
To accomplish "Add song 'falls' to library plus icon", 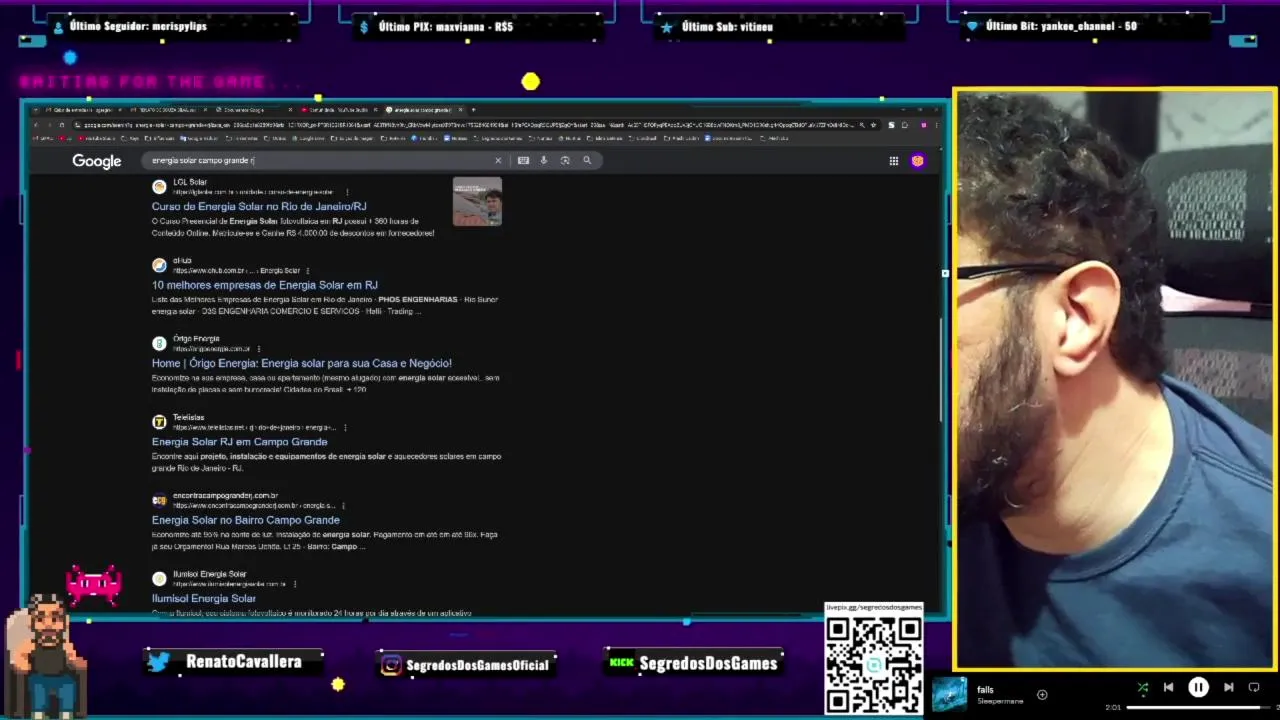I will [x=1042, y=695].
